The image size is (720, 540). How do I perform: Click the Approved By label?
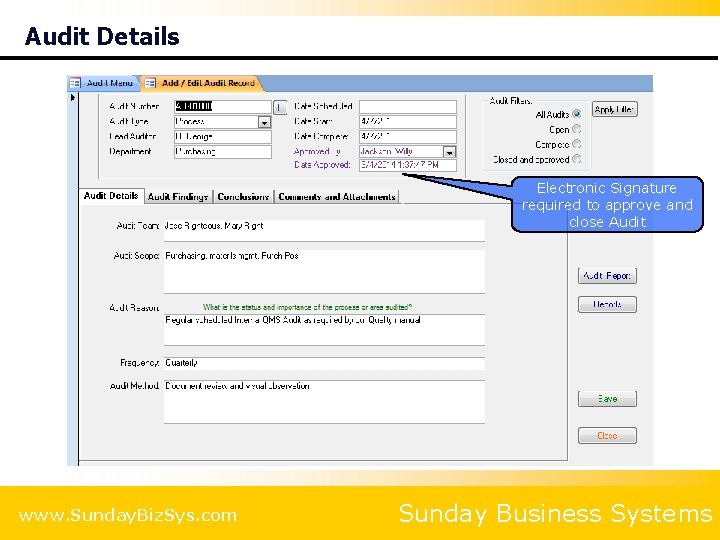pos(317,152)
